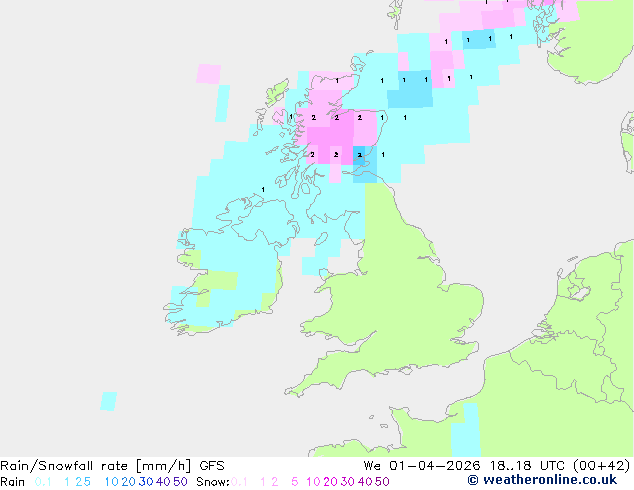634x490 pixels.
Task: Choose the 50 value in snow legend
Action: tap(382, 482)
